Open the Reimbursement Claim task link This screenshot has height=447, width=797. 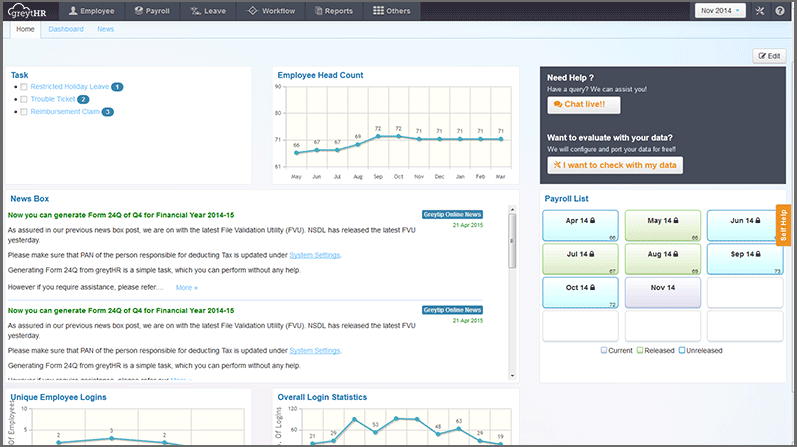[65, 111]
